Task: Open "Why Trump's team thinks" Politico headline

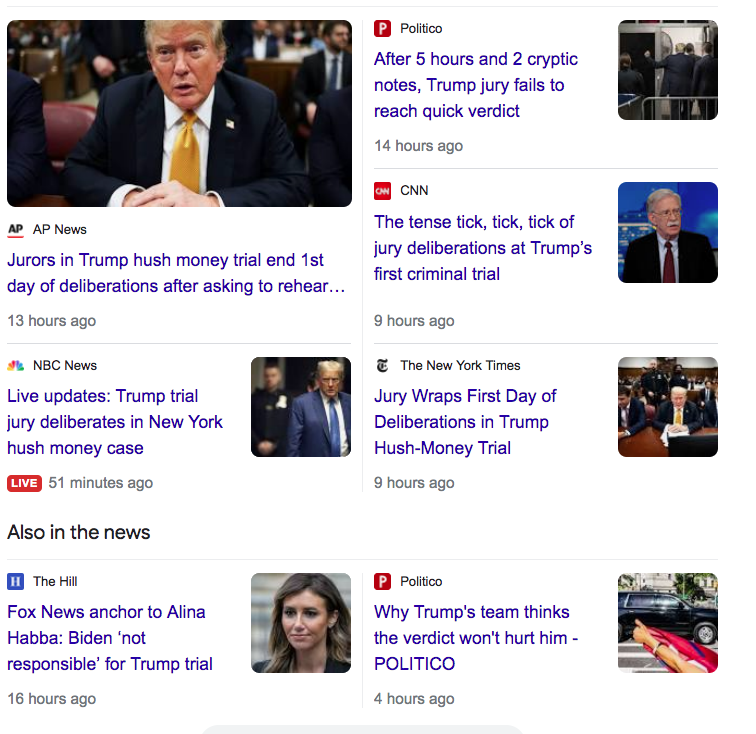Action: 476,638
